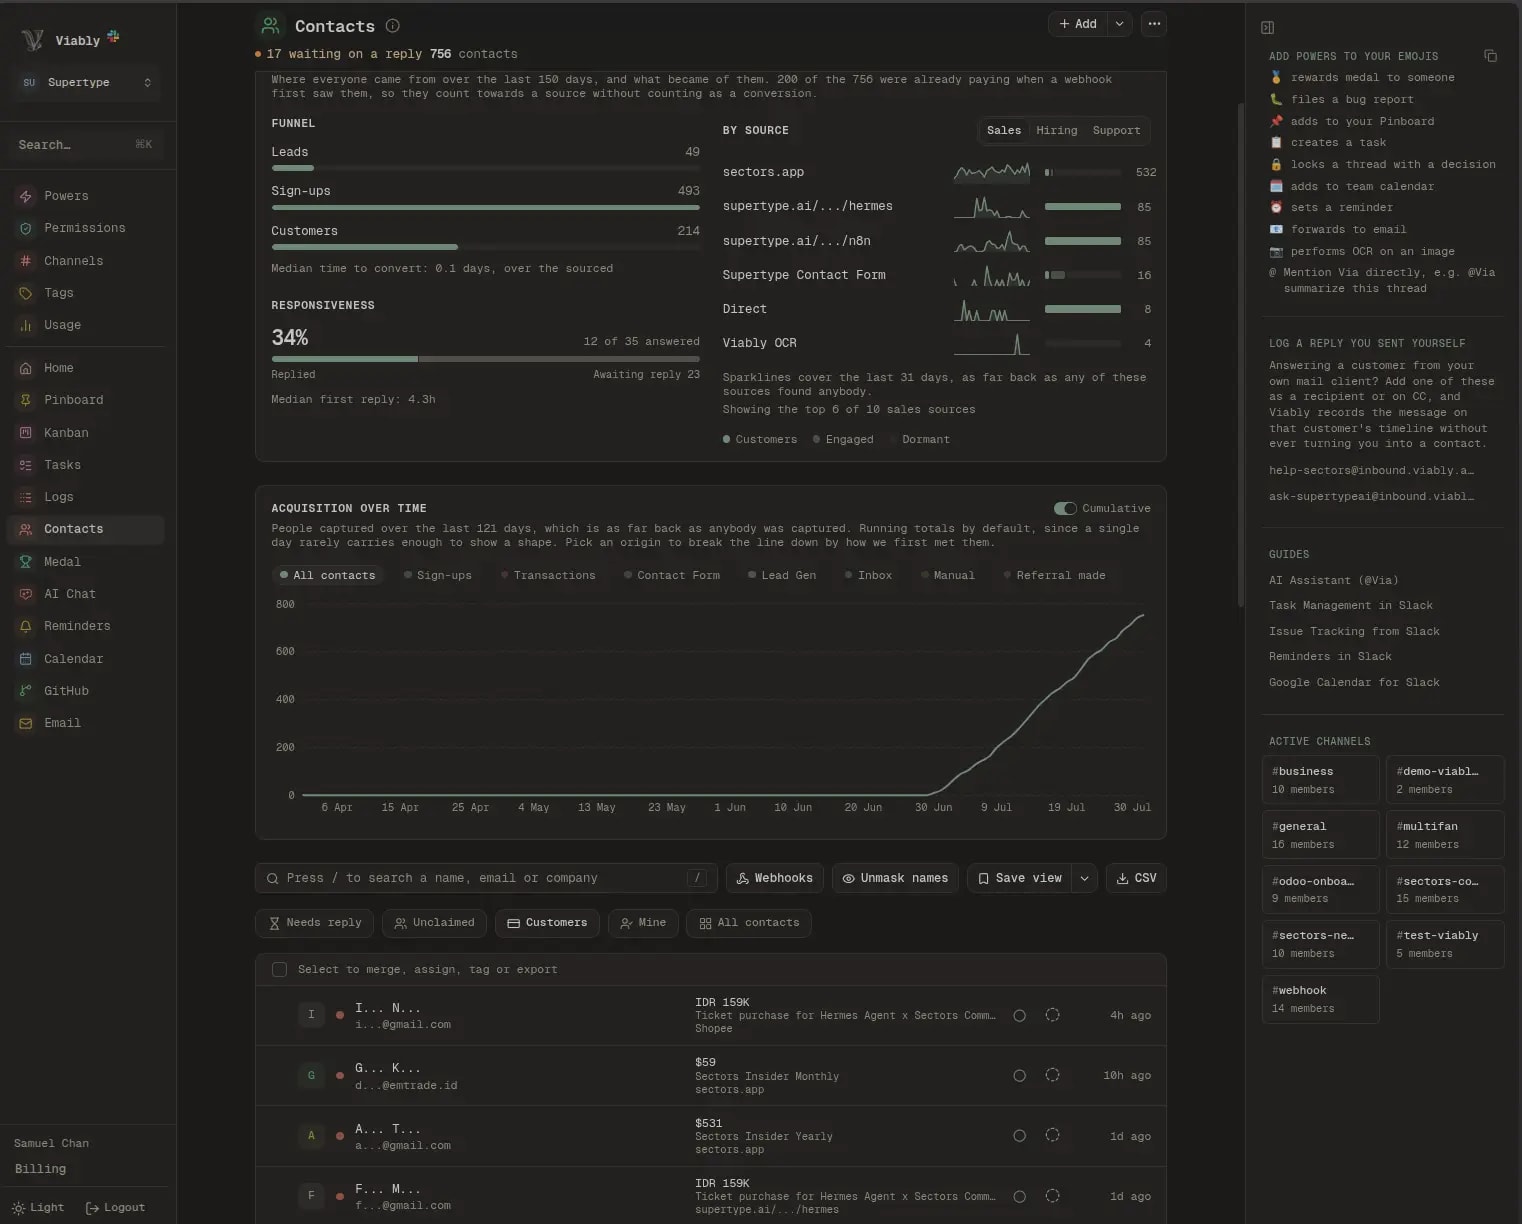Open the three-dot more options menu
Viewport: 1522px width, 1224px height.
[1154, 24]
